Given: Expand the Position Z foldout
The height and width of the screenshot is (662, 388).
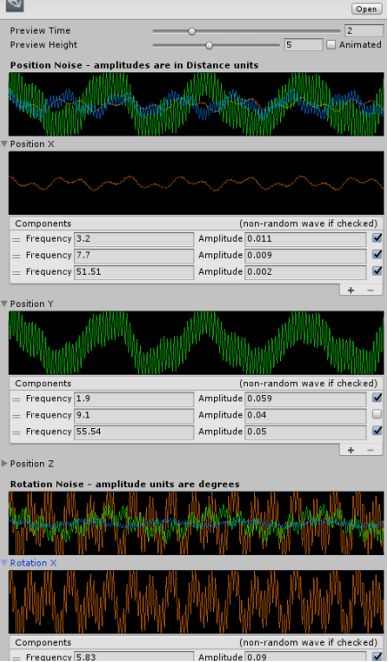Looking at the screenshot, I should point(5,464).
